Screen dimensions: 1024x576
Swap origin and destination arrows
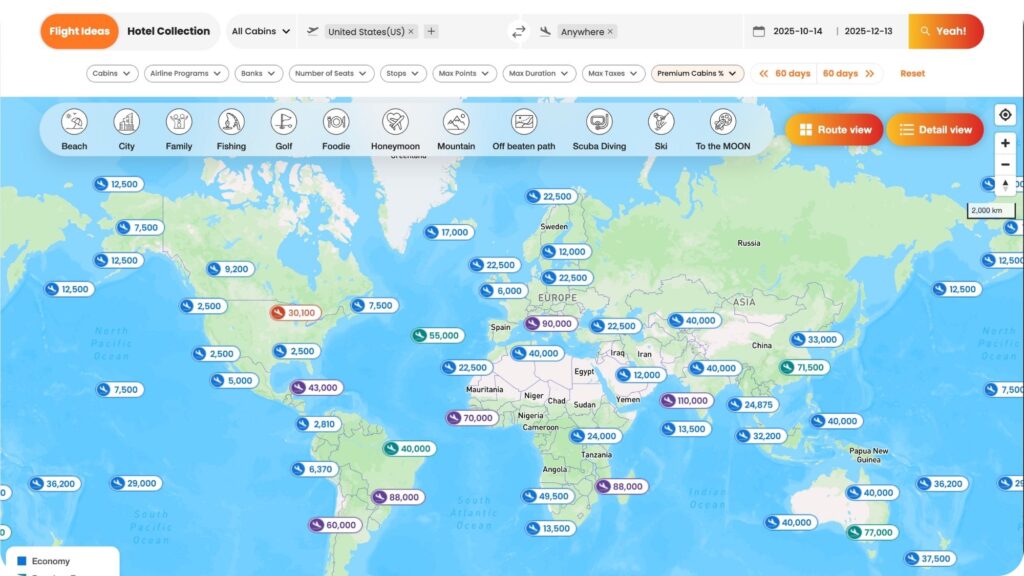tap(518, 32)
